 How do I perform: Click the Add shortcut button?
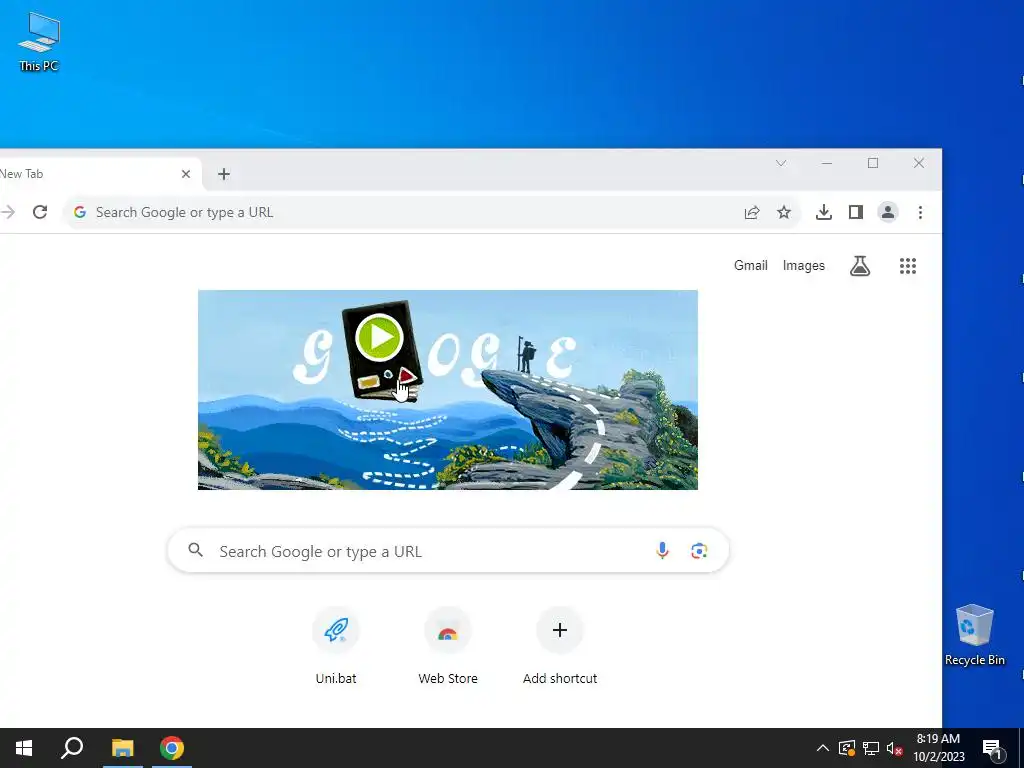click(x=560, y=645)
